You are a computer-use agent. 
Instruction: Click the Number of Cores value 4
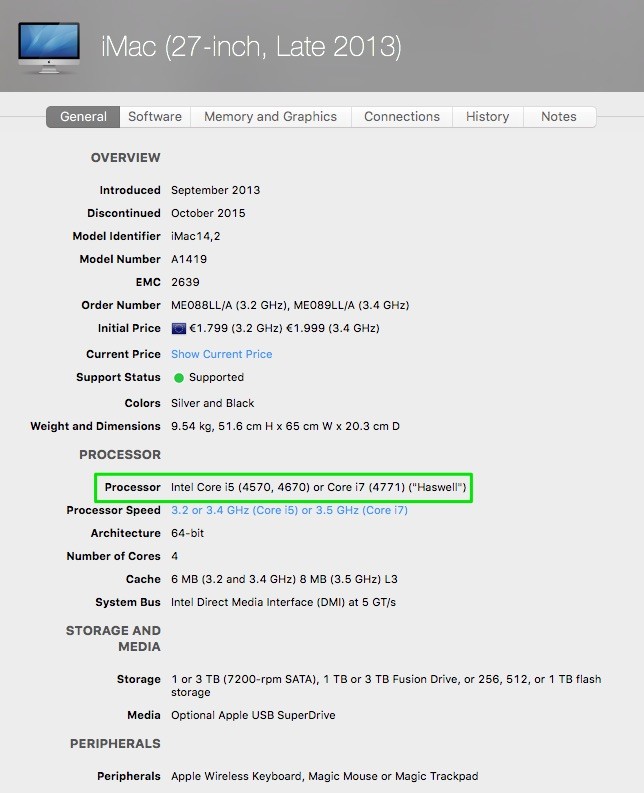point(175,556)
